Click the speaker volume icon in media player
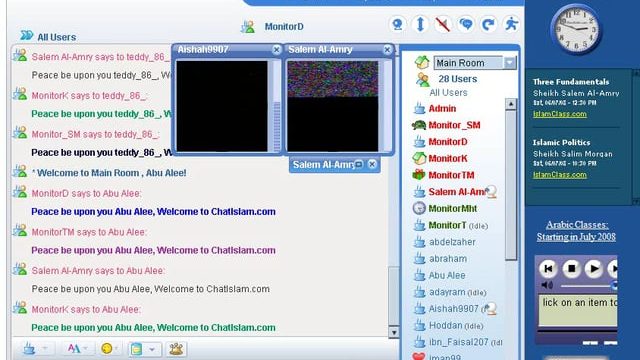The image size is (640, 360). click(547, 285)
